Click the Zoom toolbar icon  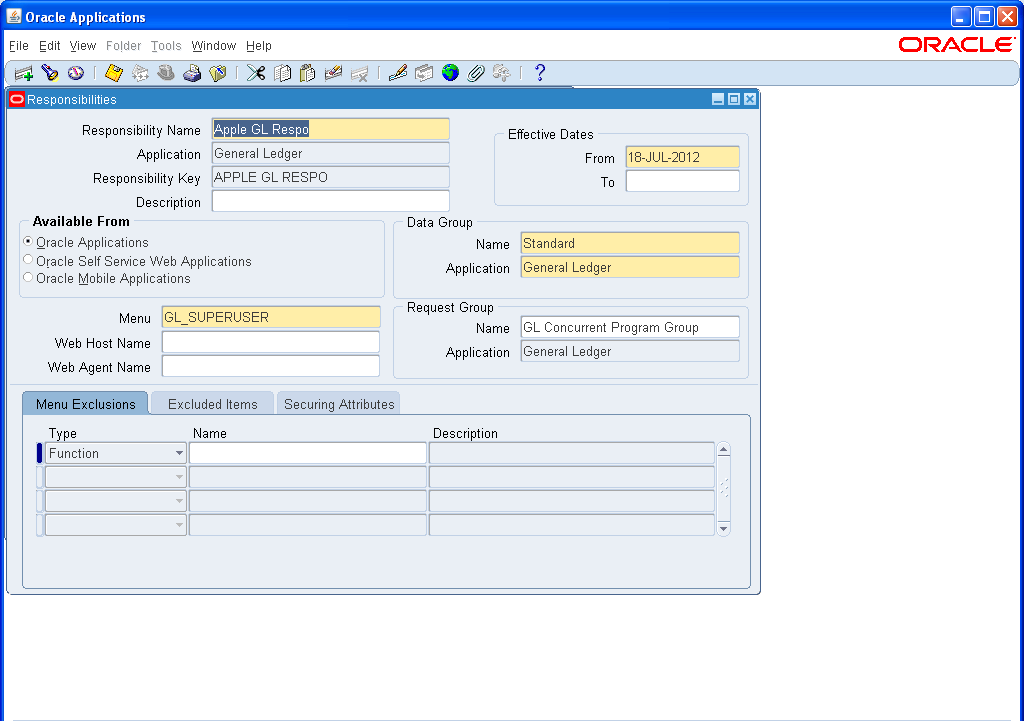[x=424, y=72]
